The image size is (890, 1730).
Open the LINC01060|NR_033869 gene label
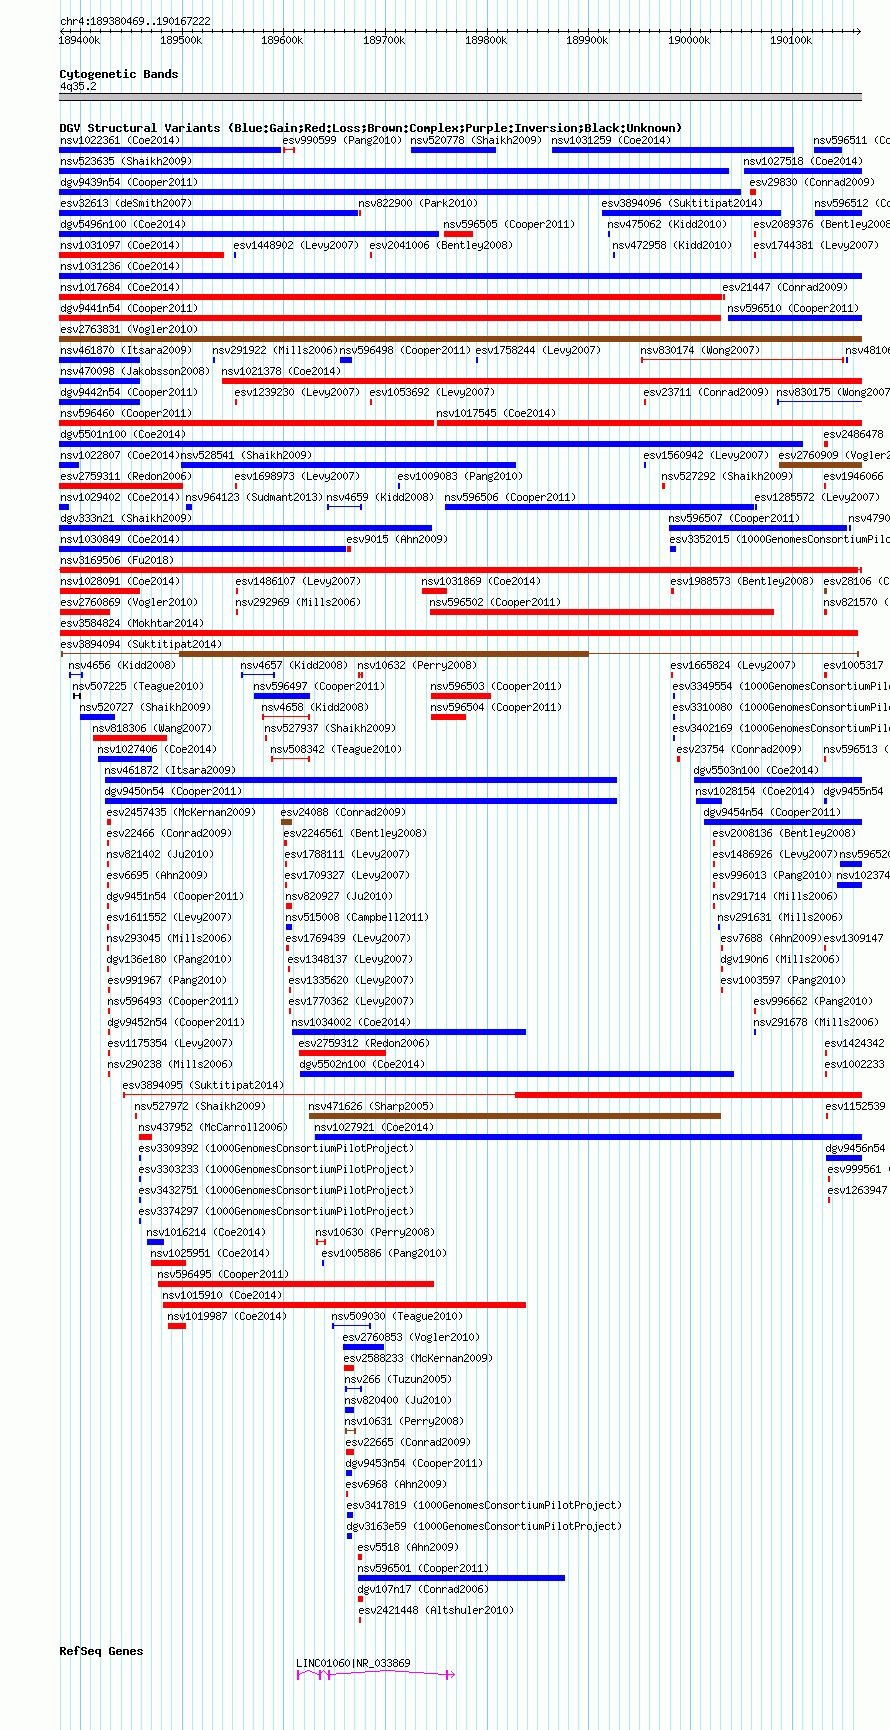(x=353, y=1663)
